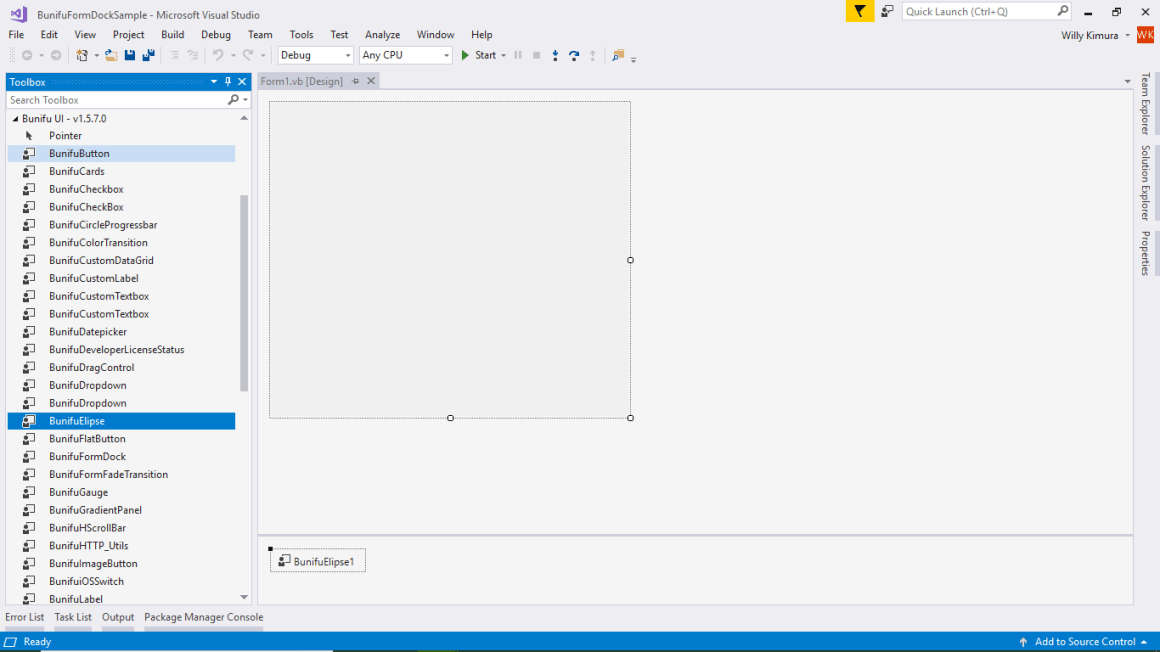Switch to the Error List tab
This screenshot has width=1160, height=652.
click(x=24, y=617)
